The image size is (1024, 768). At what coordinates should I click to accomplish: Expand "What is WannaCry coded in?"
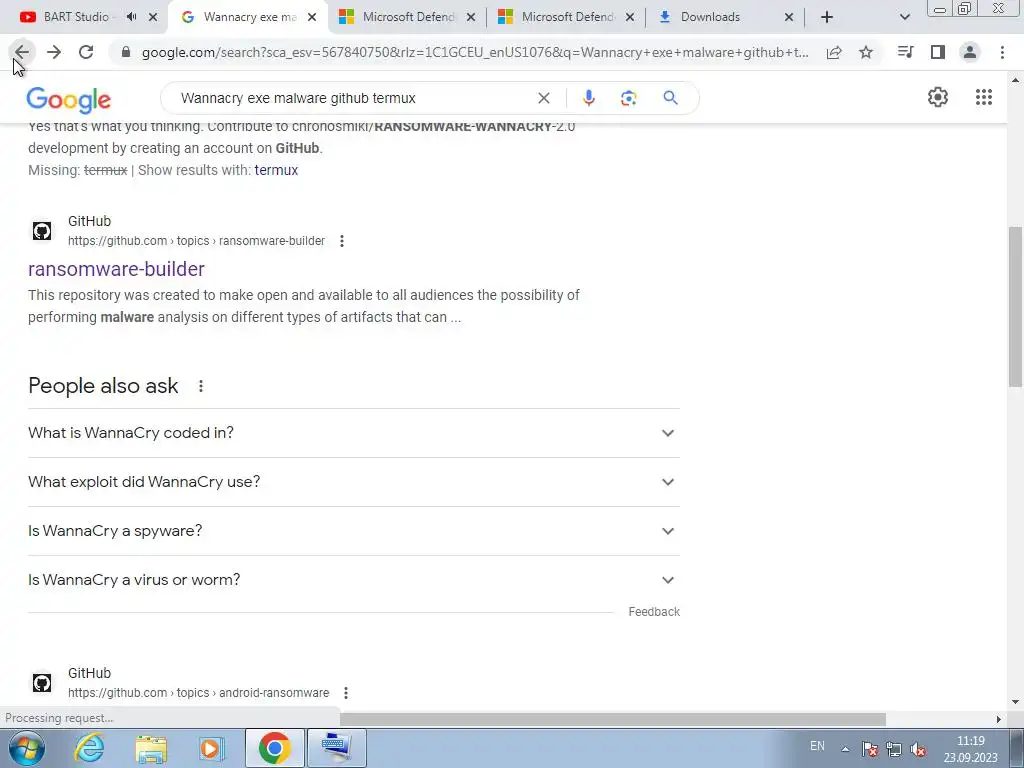[x=354, y=433]
